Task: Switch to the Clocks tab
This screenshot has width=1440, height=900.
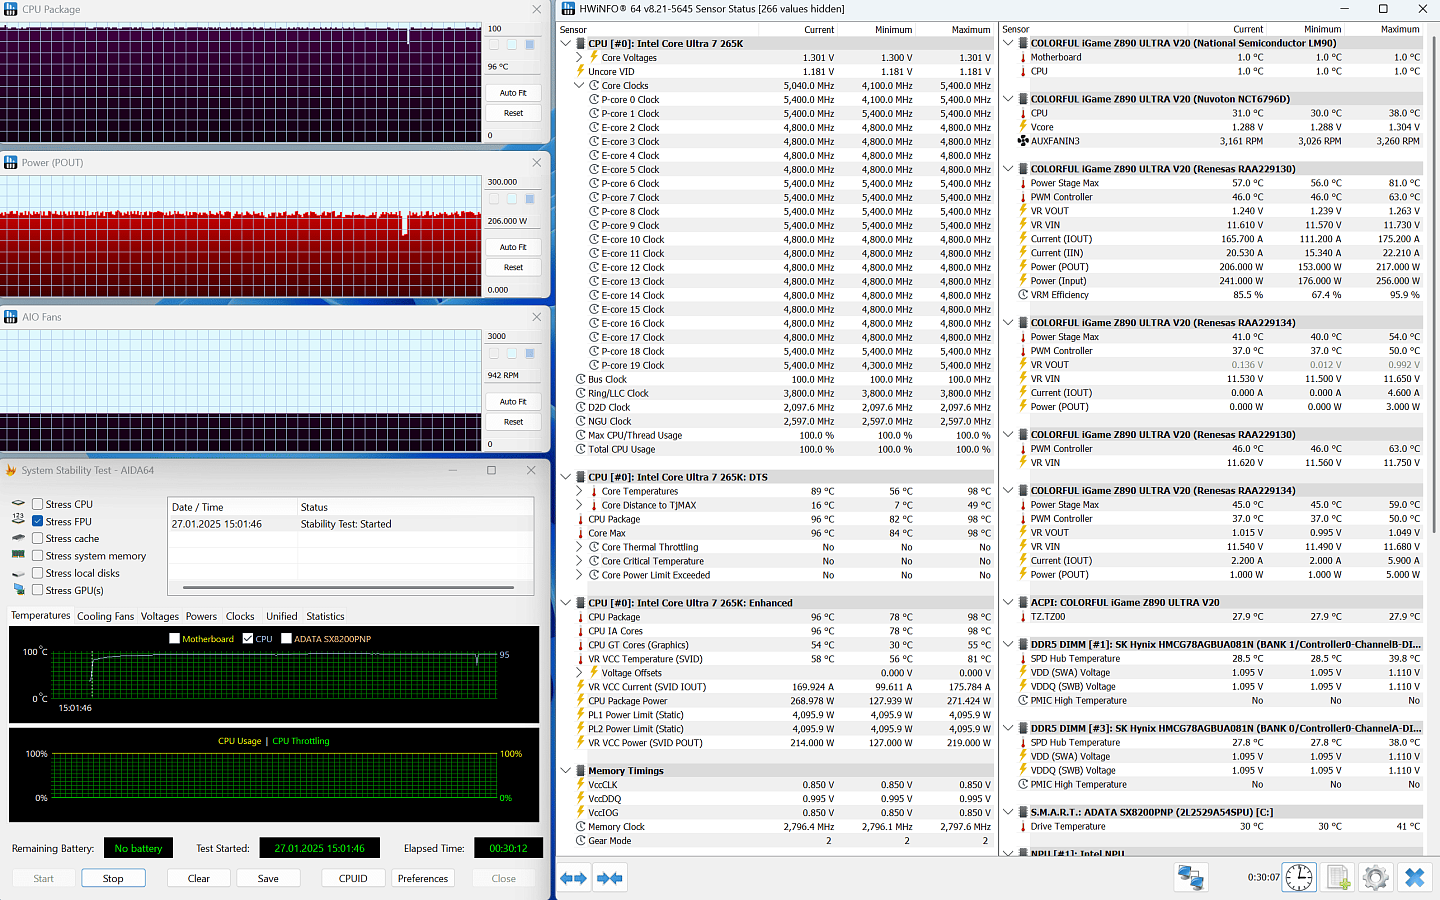Action: 240,616
